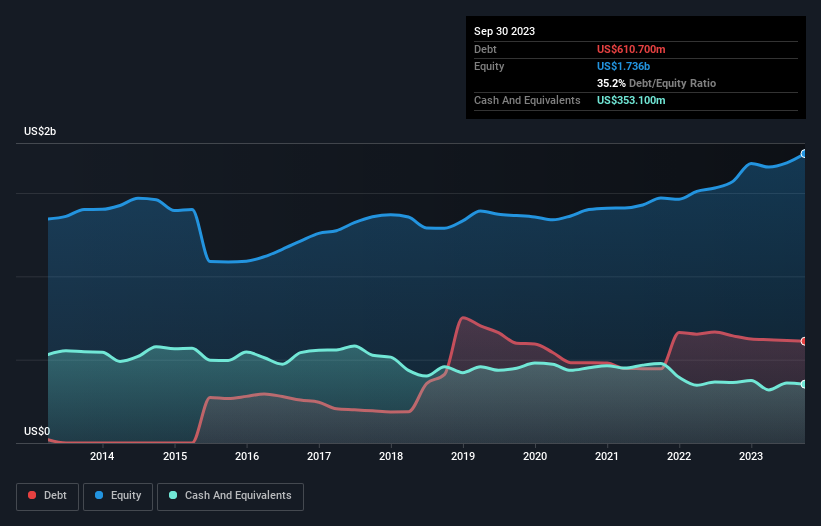Screen dimensions: 821x526
Task: Select the 2015 x-axis label
Action: pos(175,456)
